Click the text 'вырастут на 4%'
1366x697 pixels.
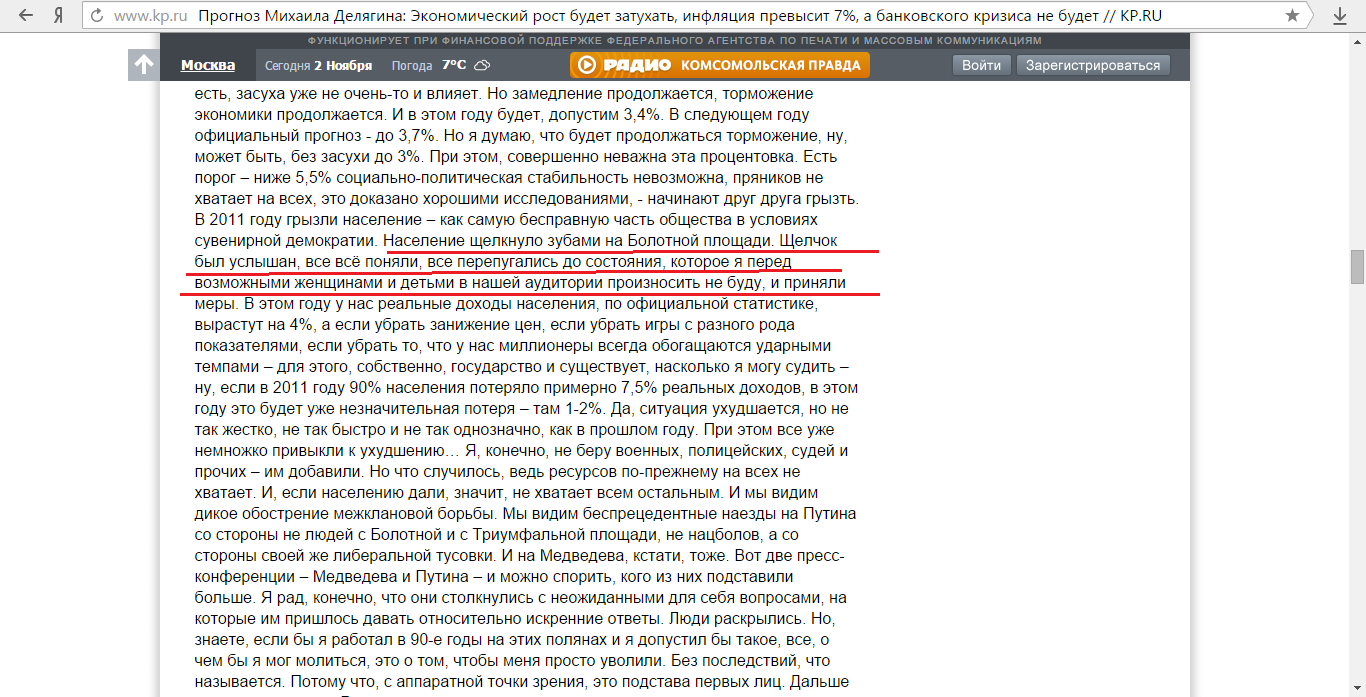tap(254, 325)
